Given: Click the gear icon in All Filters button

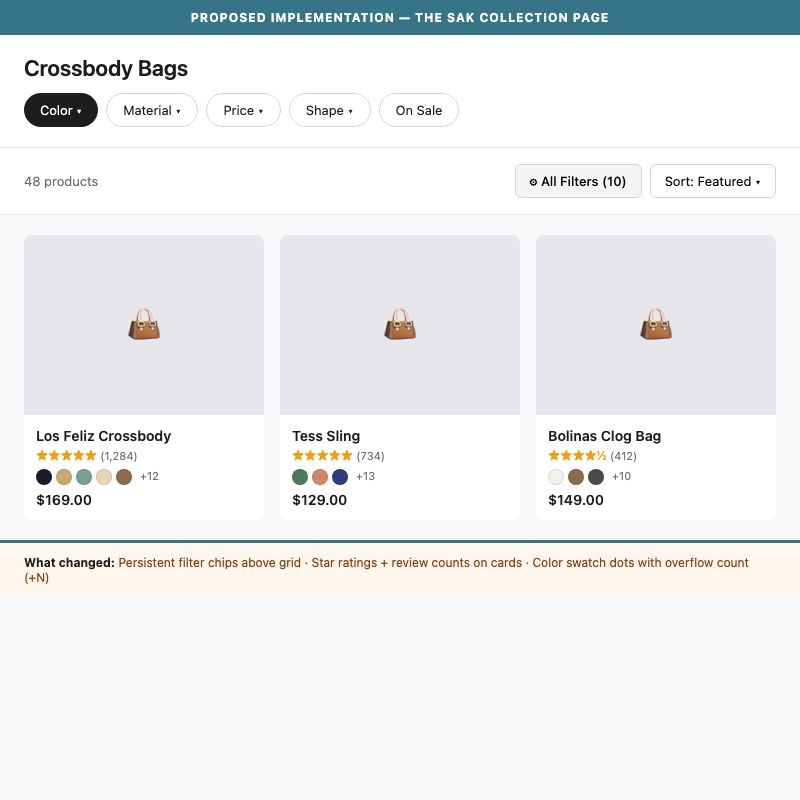Looking at the screenshot, I should 533,182.
